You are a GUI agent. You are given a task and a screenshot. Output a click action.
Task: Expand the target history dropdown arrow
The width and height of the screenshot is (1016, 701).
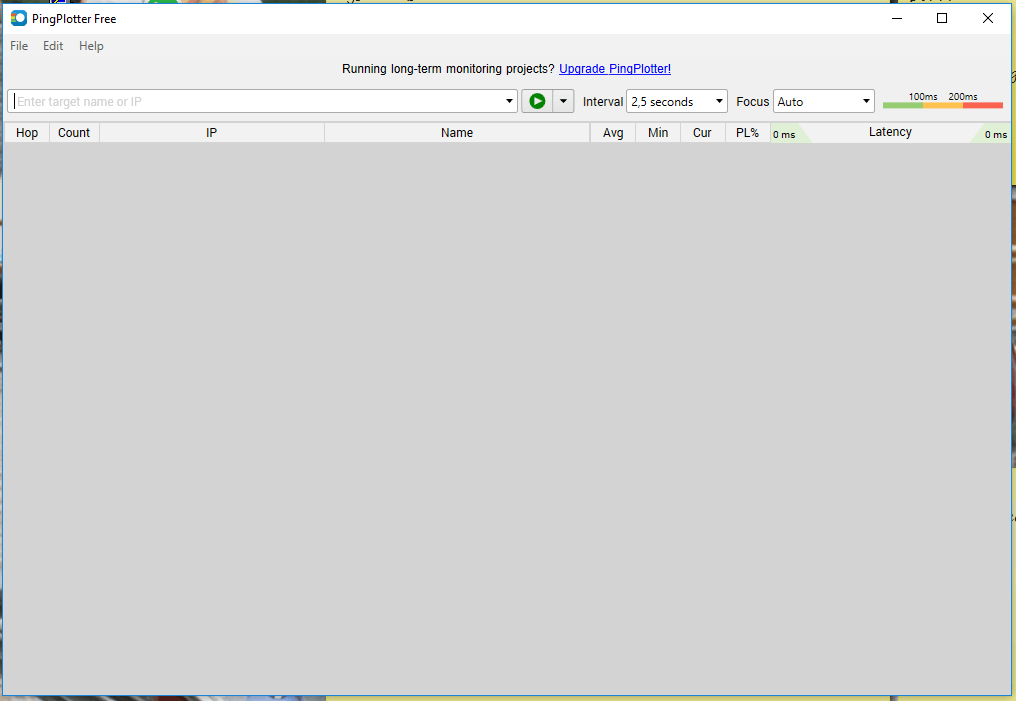[x=509, y=101]
